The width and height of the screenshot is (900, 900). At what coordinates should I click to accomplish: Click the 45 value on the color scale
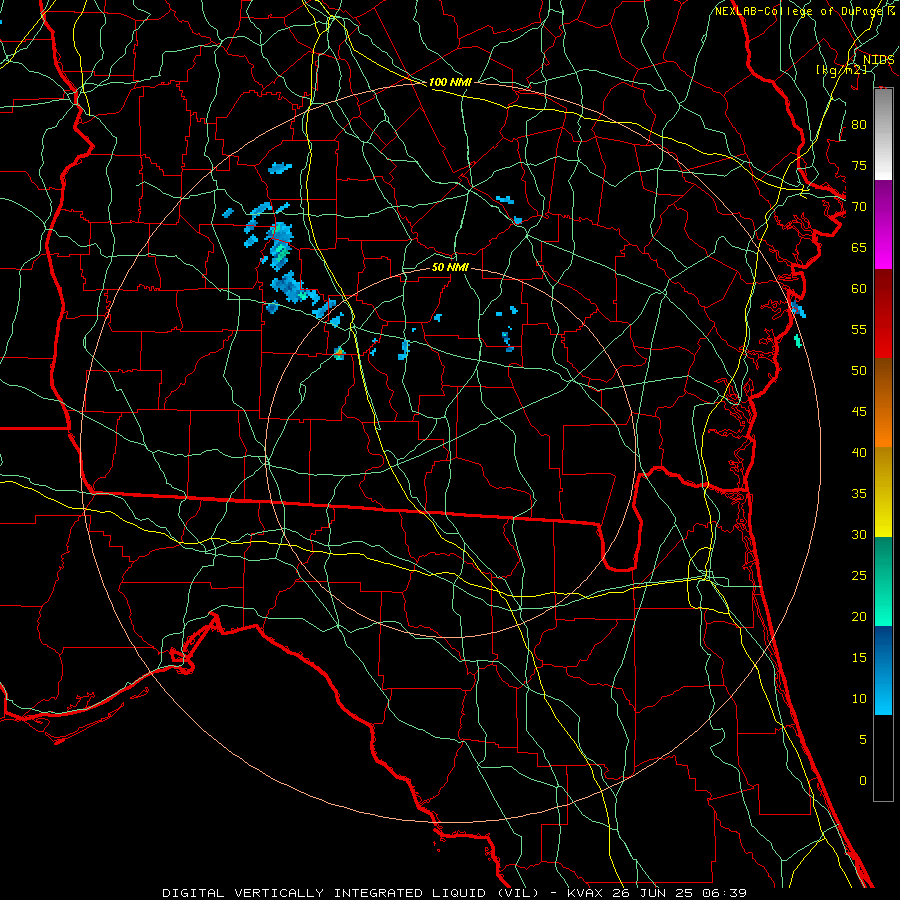click(x=859, y=412)
